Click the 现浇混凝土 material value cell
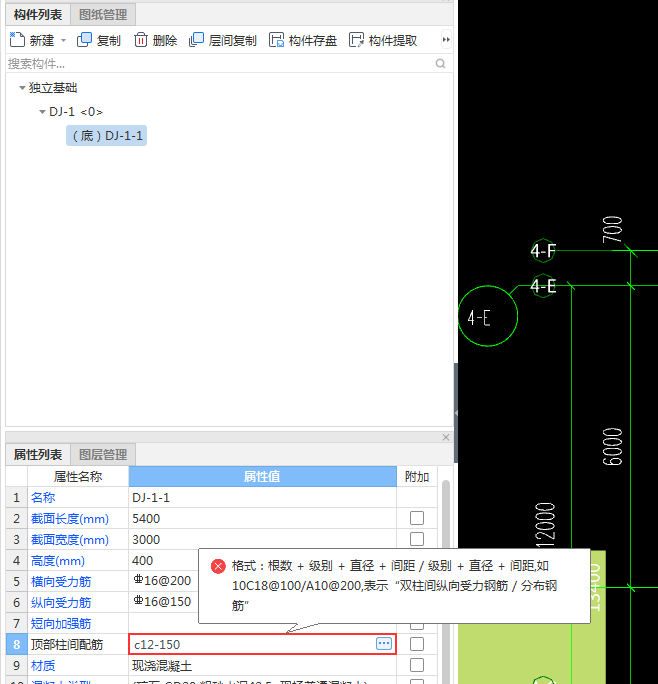This screenshot has width=658, height=684. click(262, 665)
